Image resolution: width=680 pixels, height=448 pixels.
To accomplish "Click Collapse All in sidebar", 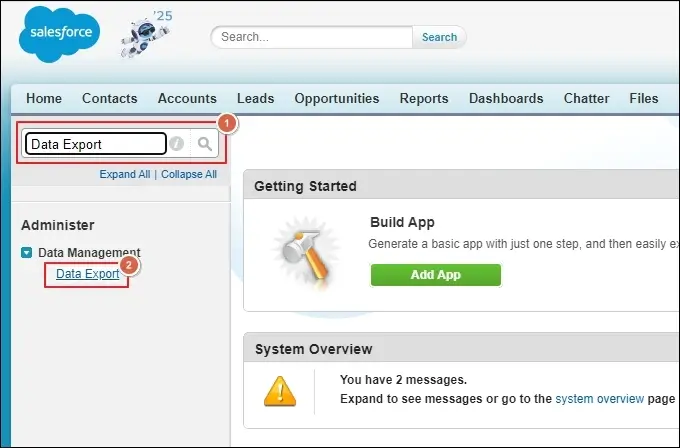I will [x=189, y=174].
